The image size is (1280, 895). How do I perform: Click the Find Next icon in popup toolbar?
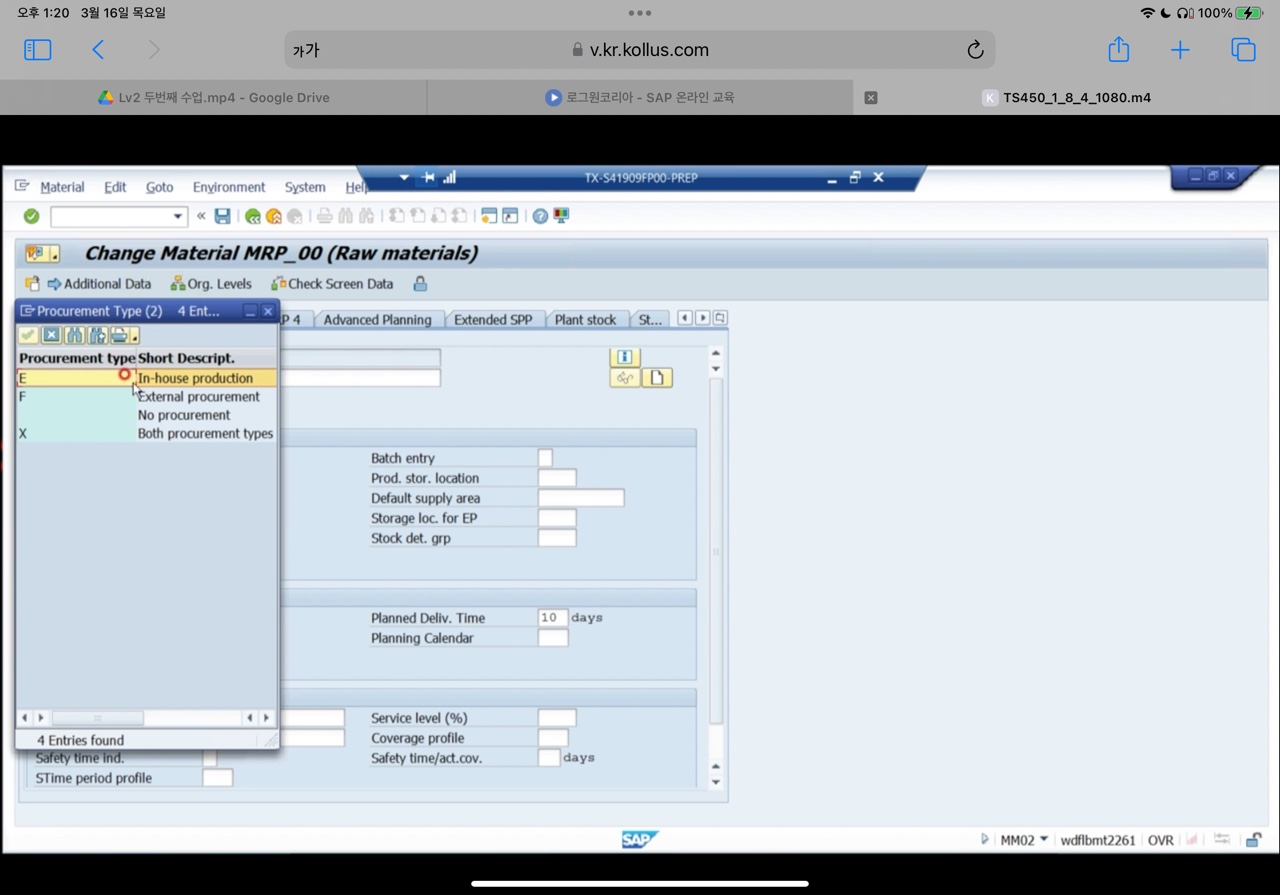(97, 335)
